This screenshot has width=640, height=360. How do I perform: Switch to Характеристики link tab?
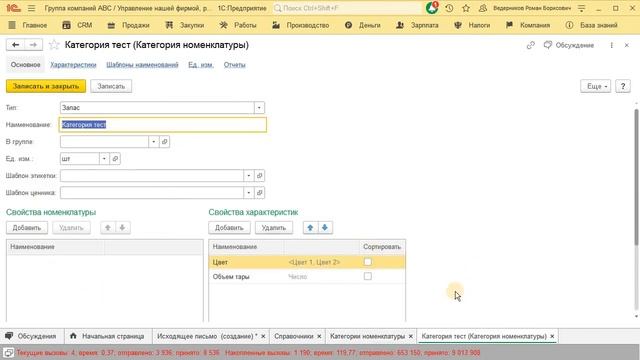(73, 65)
